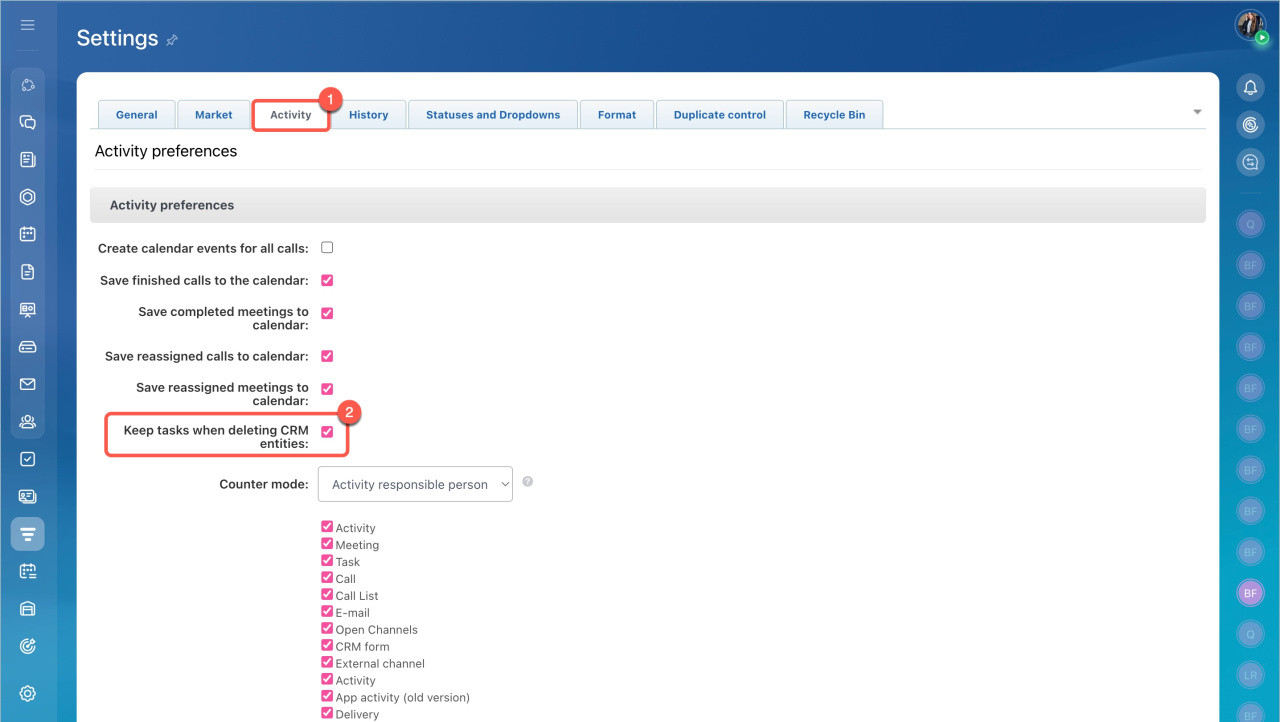
Task: Uncheck the E-mail counter checkbox
Action: pos(327,612)
